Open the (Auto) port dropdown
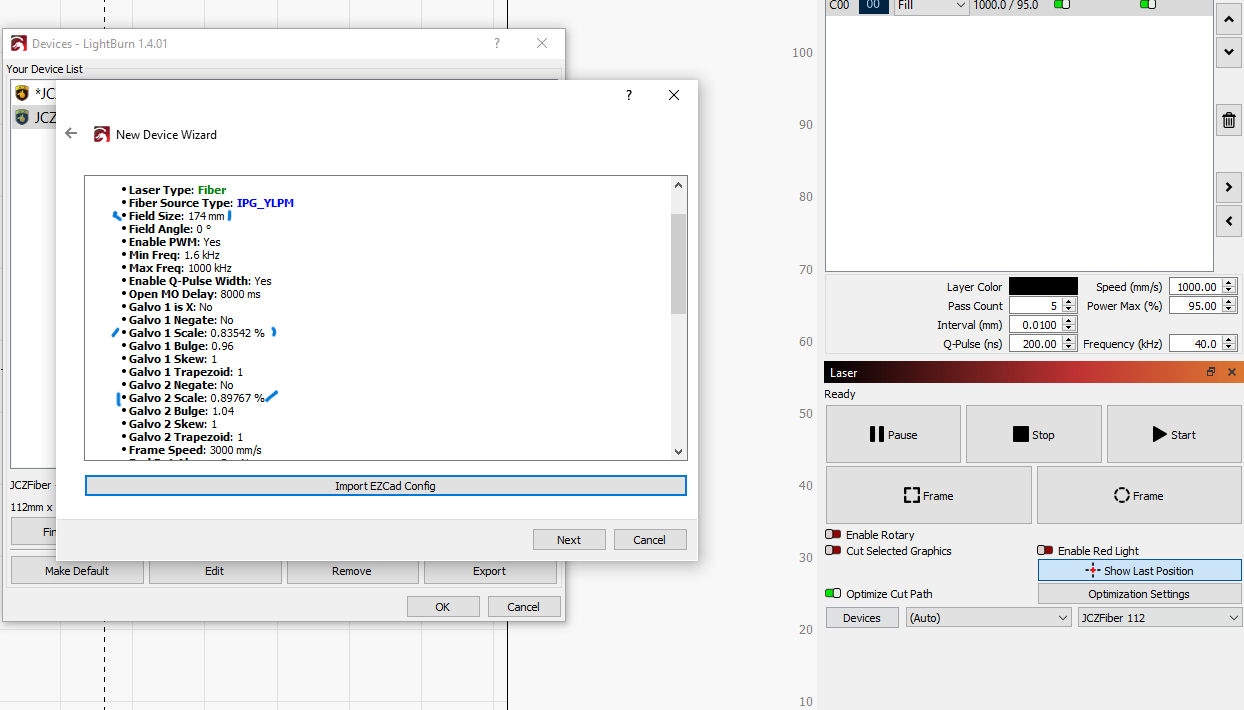Viewport: 1244px width, 710px height. (988, 618)
